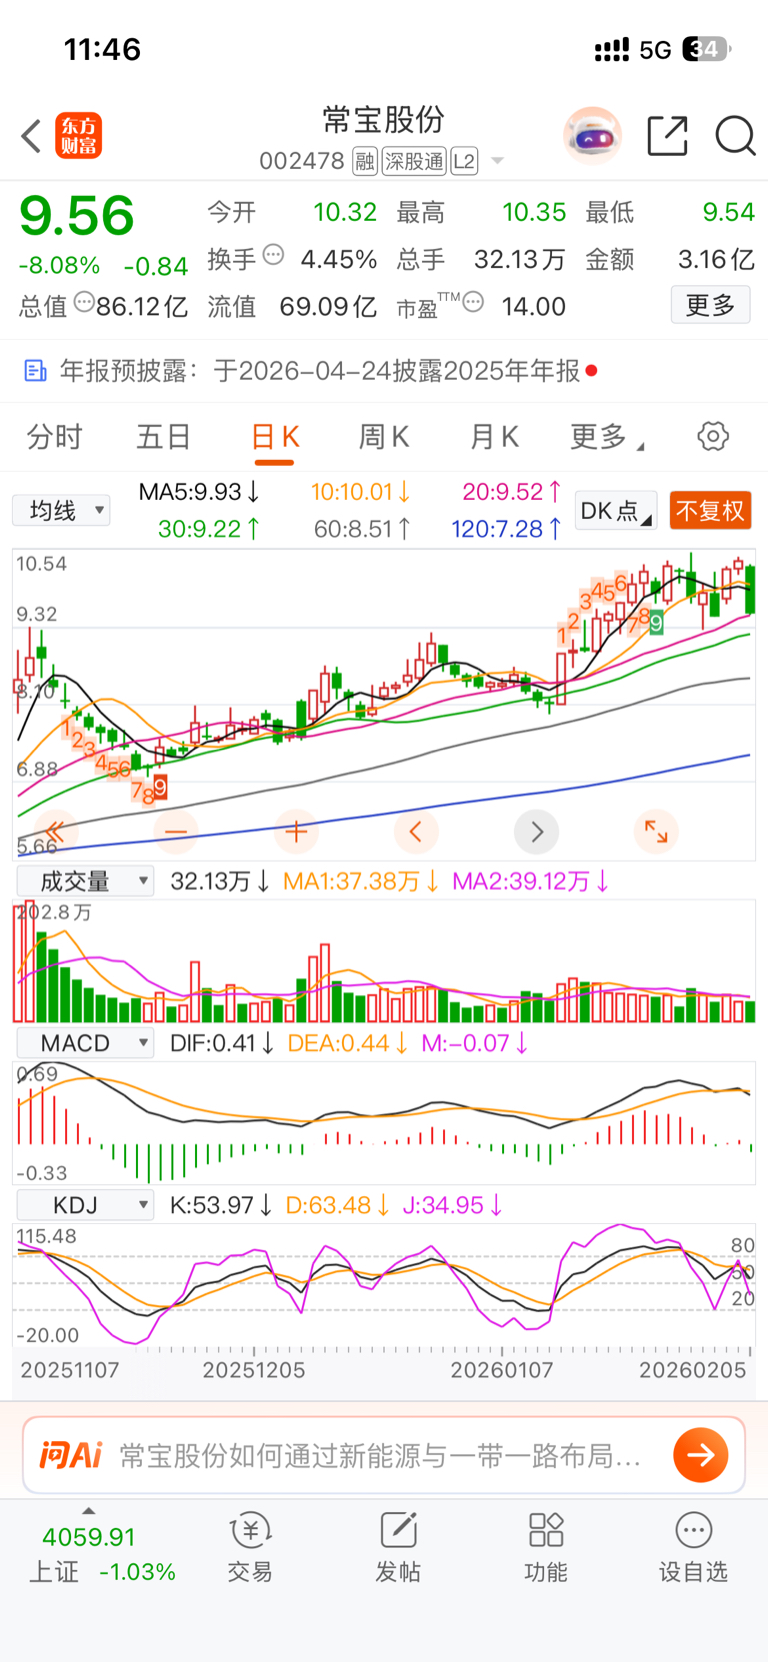Move chart right with chevron icon
This screenshot has height=1663, width=768.
536,831
